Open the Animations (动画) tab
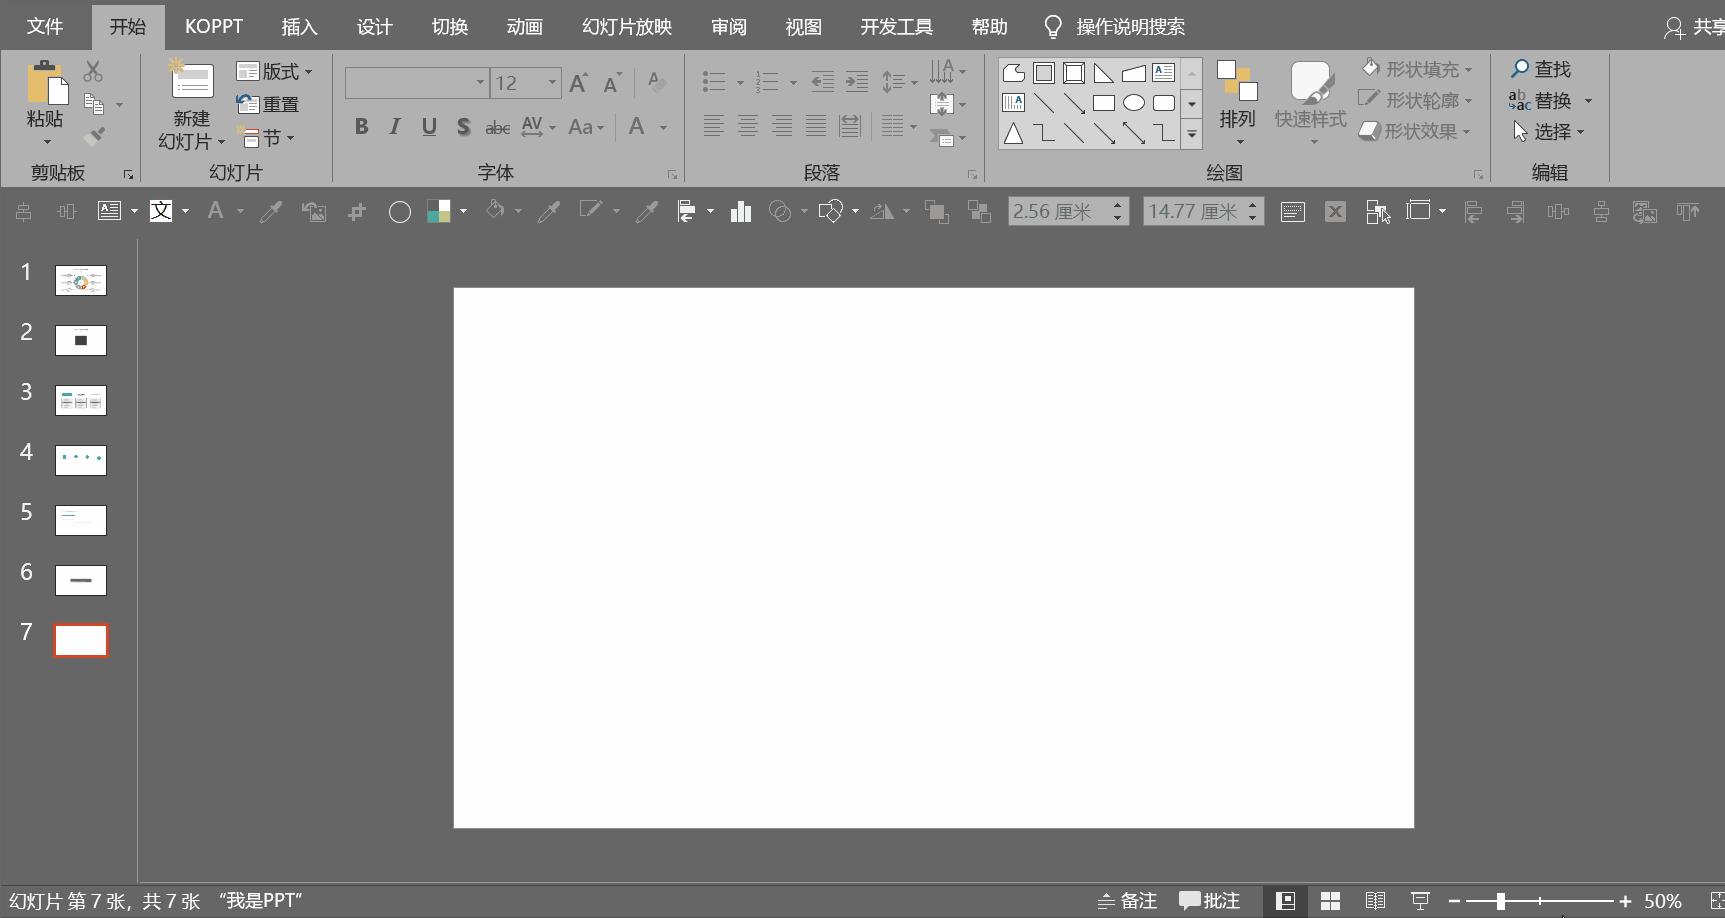The width and height of the screenshot is (1725, 918). pos(524,27)
